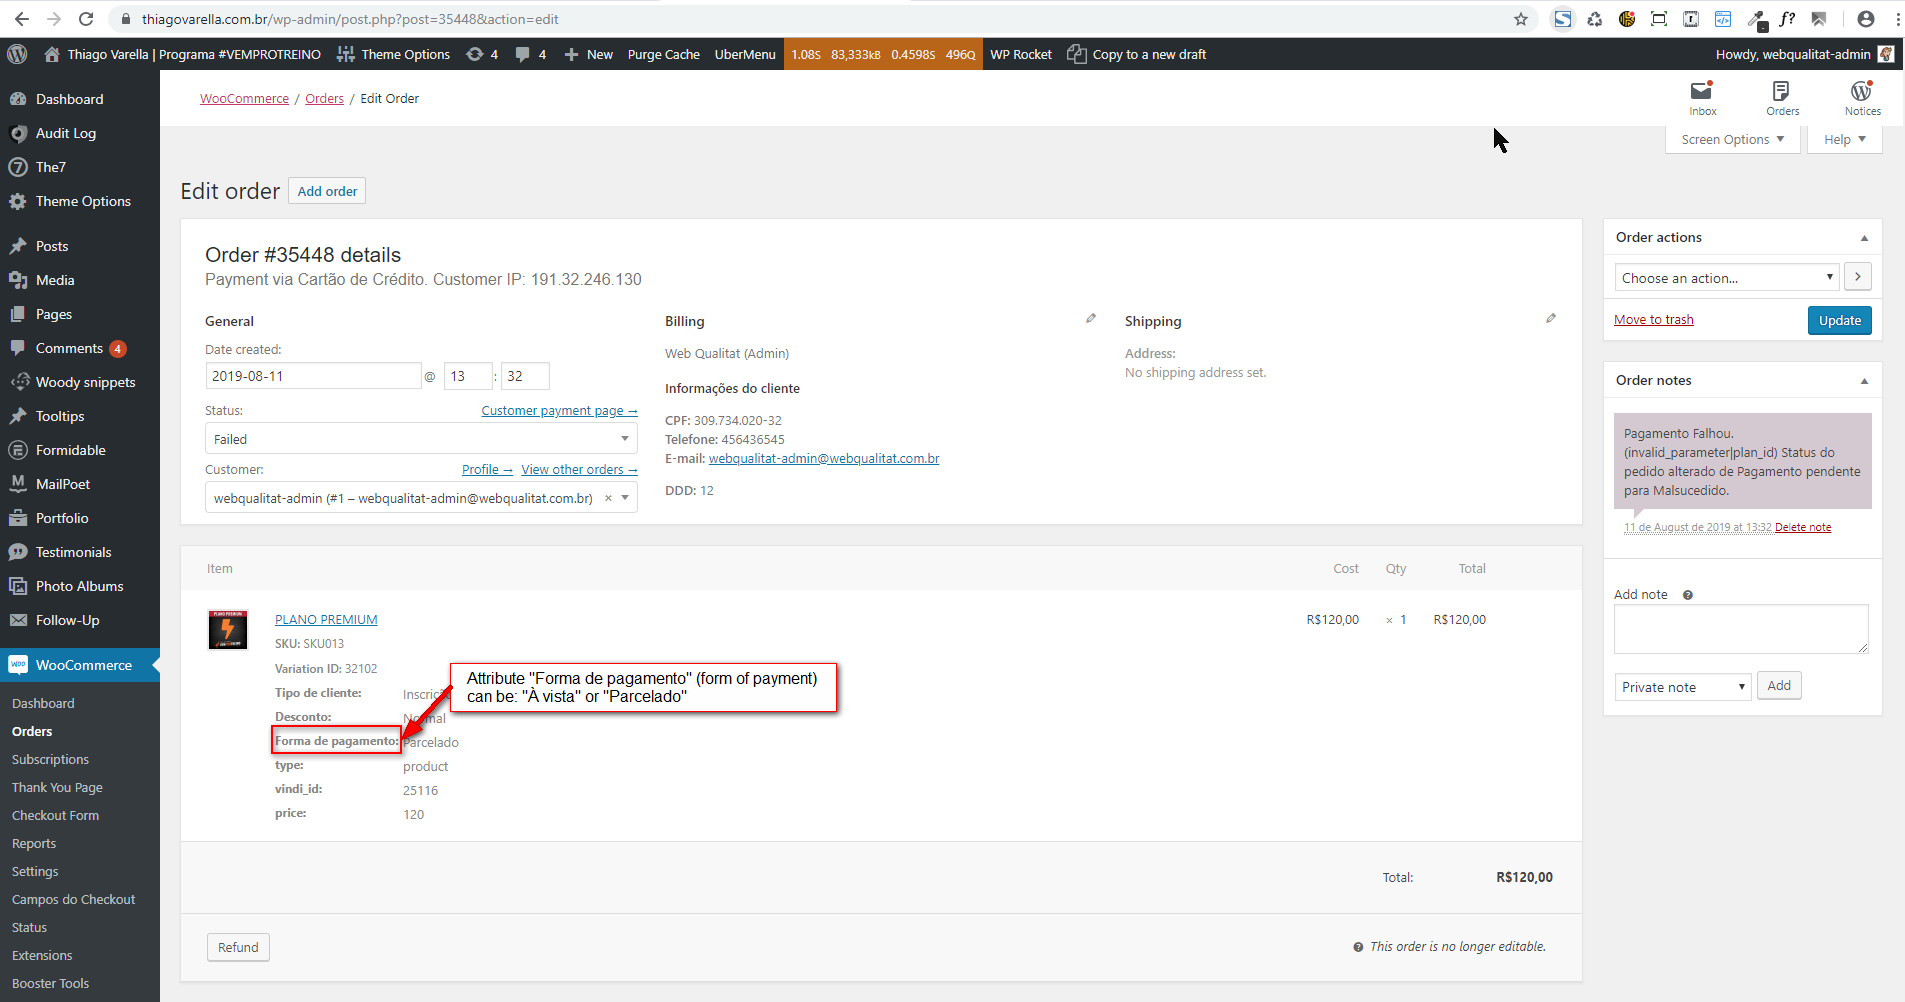
Task: Go back in browser history
Action: 22,19
